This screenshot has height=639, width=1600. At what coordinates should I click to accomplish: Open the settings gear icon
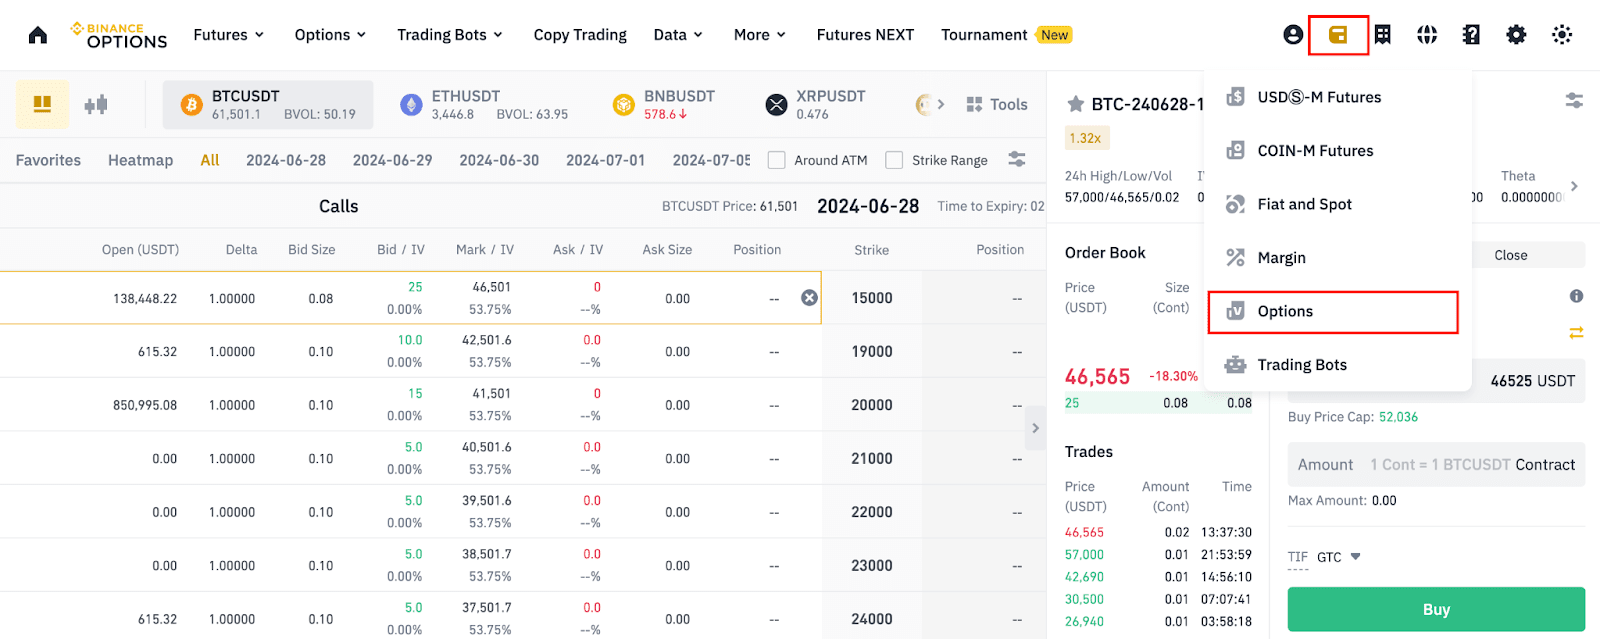1516,35
